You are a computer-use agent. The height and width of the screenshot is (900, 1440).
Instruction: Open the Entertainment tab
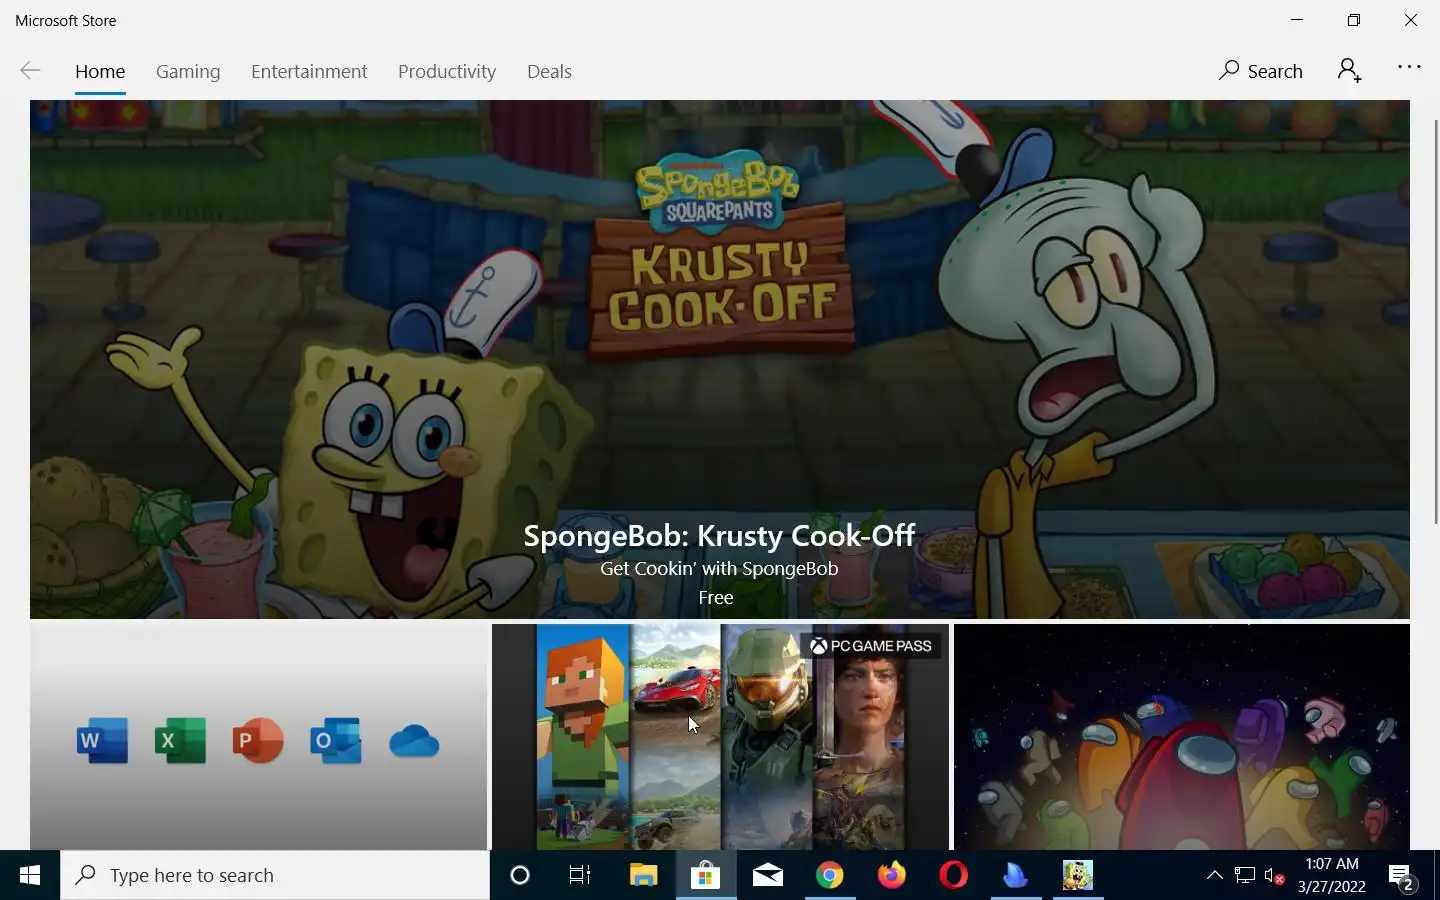309,72
